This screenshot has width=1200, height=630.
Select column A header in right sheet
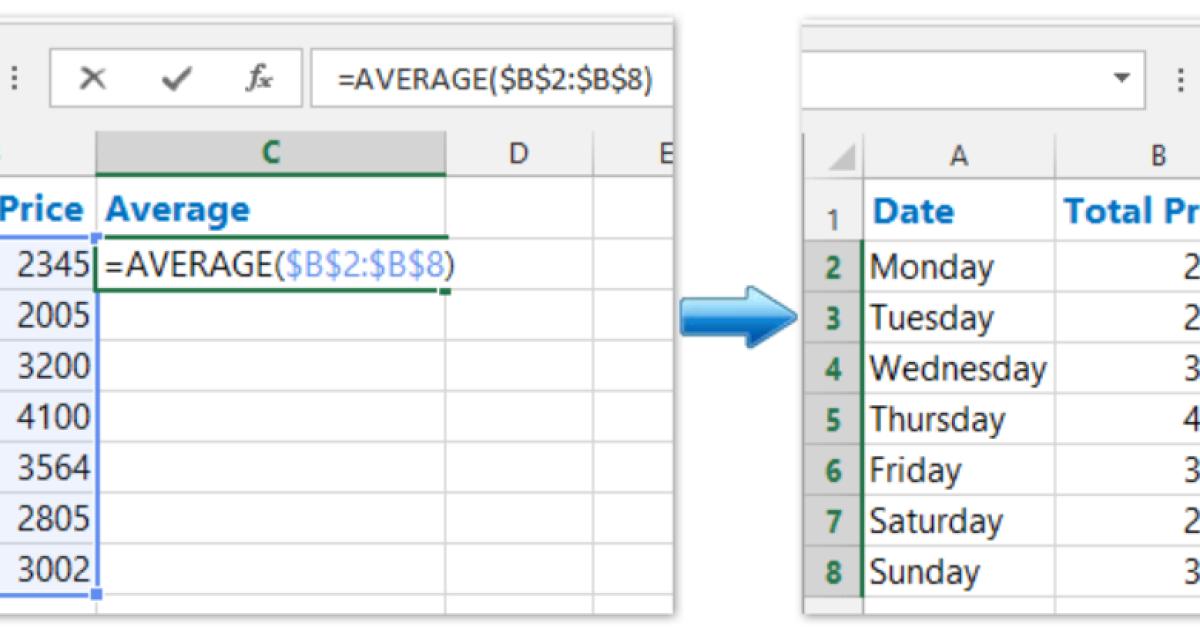click(958, 156)
